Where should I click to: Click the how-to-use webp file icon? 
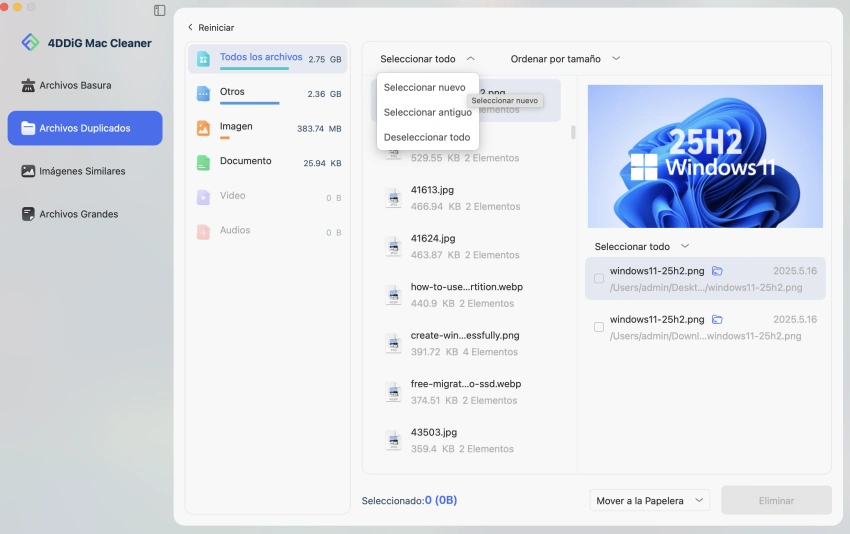coord(394,295)
